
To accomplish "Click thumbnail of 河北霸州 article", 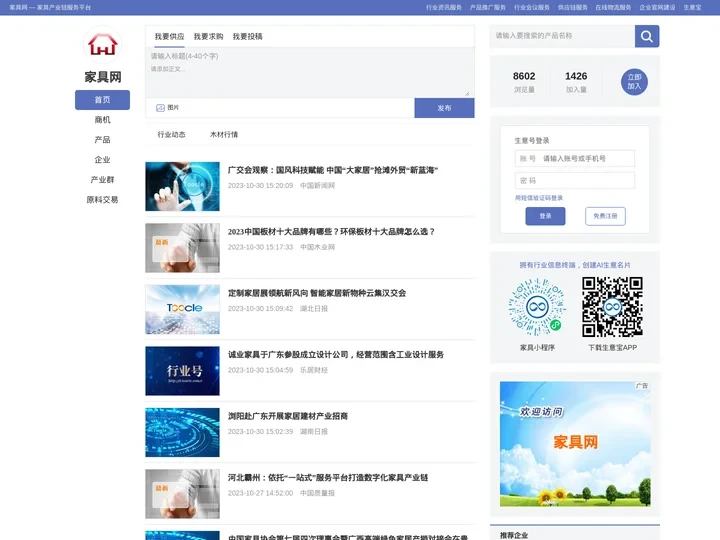I will (x=182, y=494).
